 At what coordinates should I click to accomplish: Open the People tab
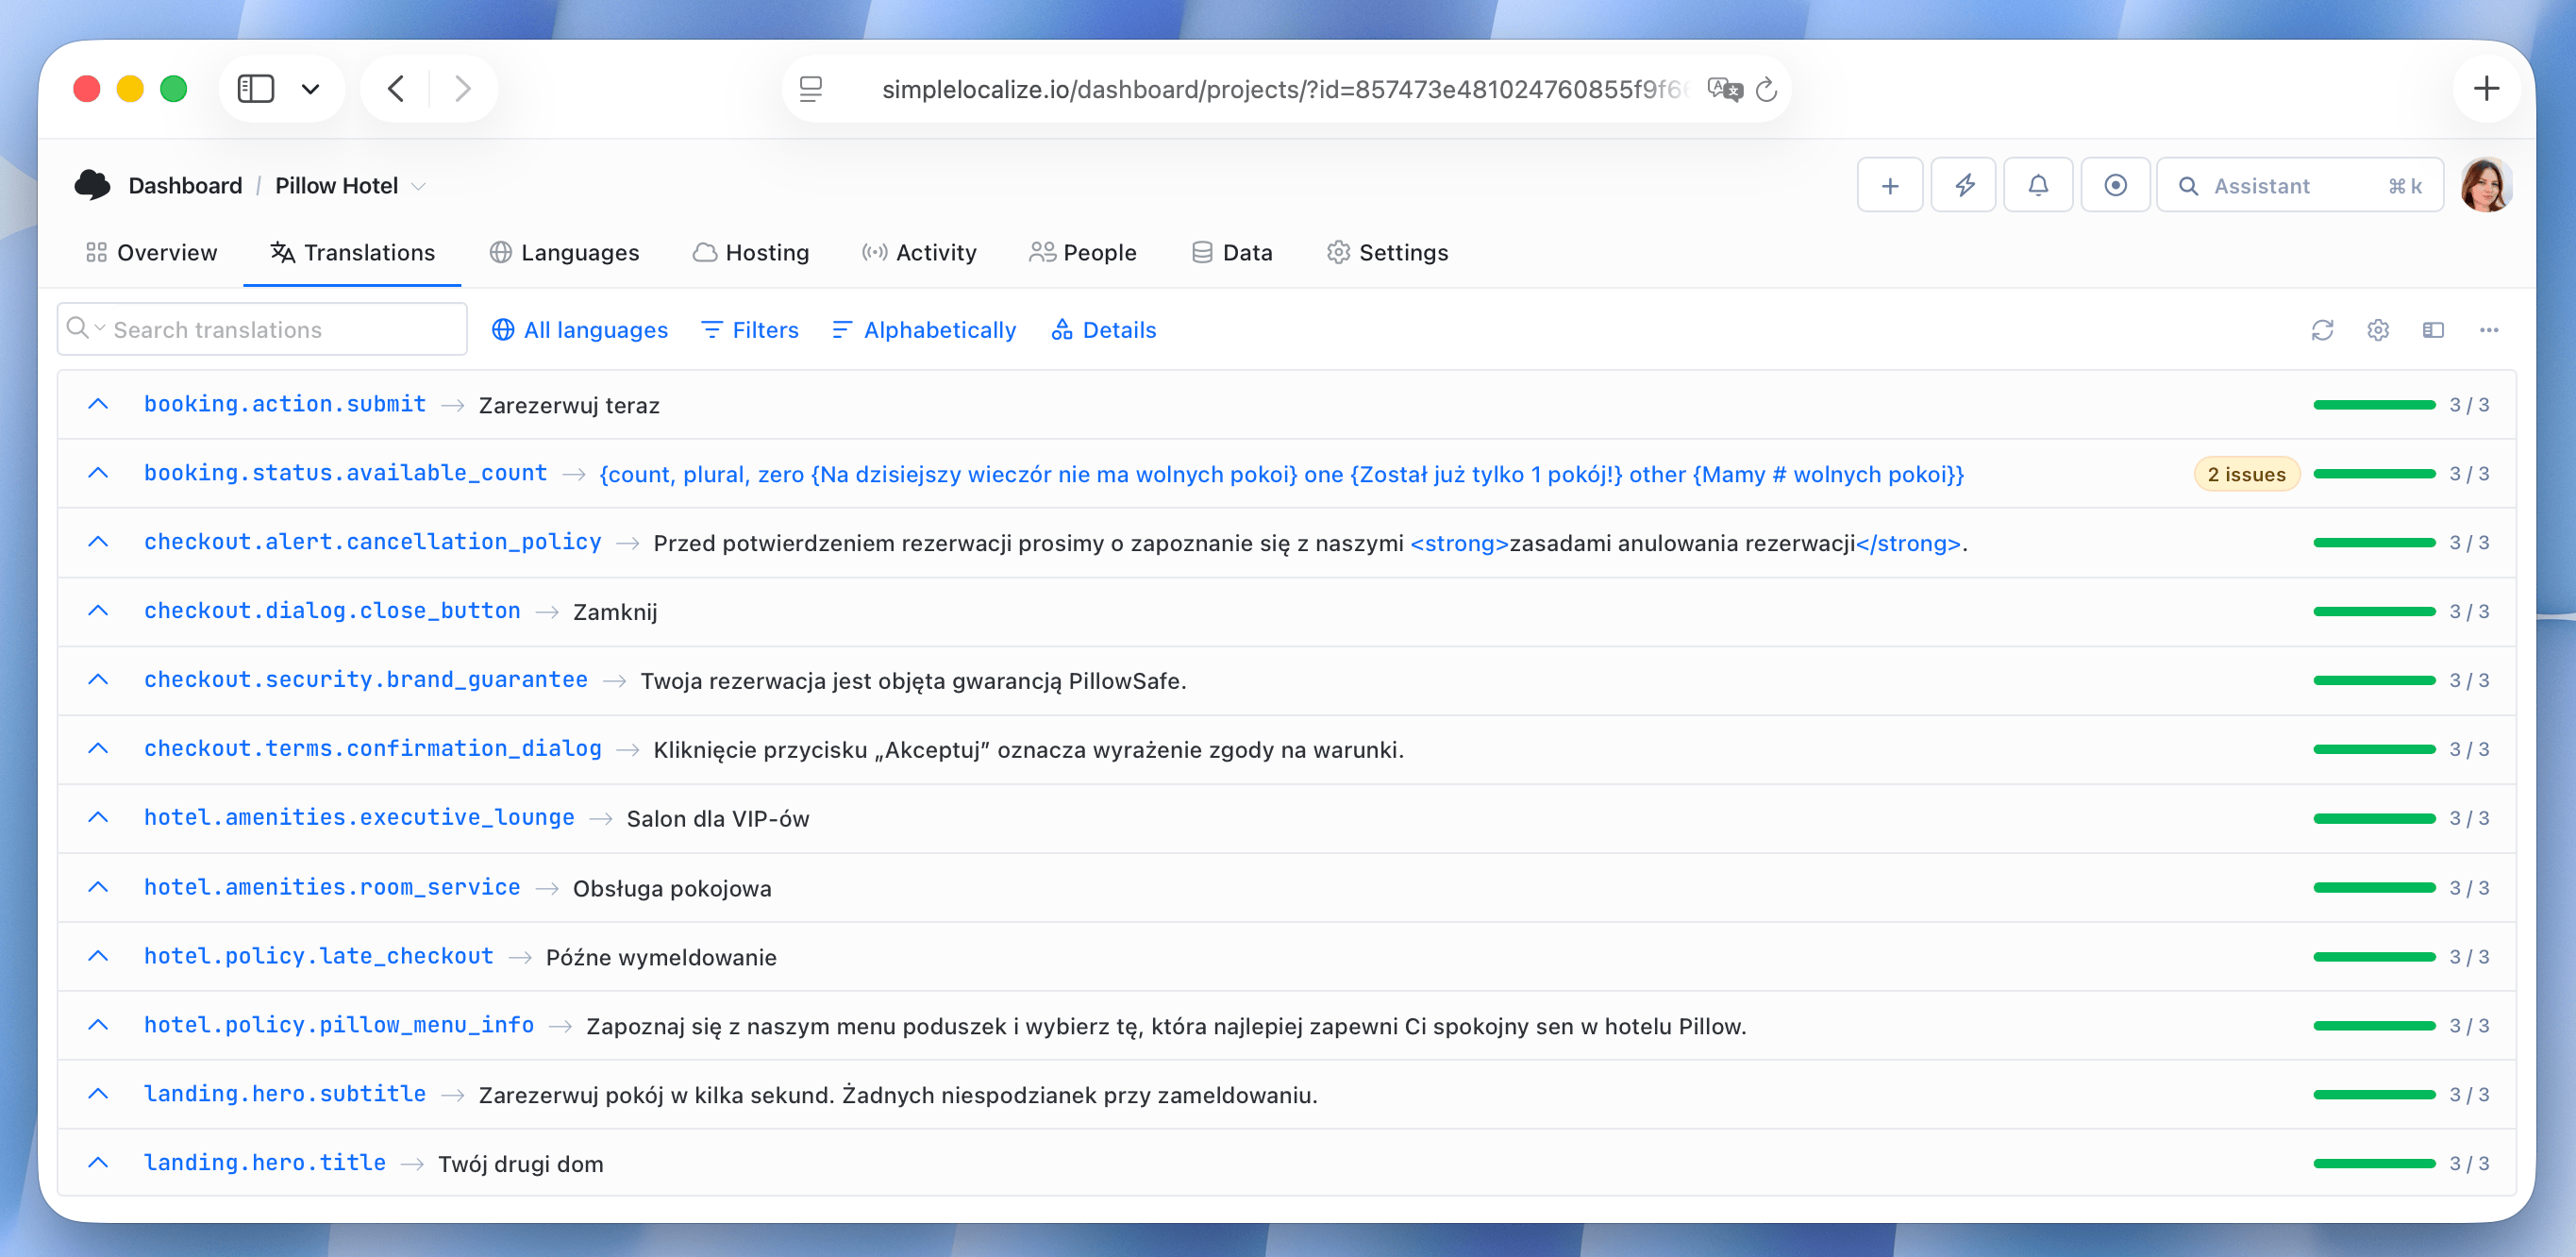1083,253
